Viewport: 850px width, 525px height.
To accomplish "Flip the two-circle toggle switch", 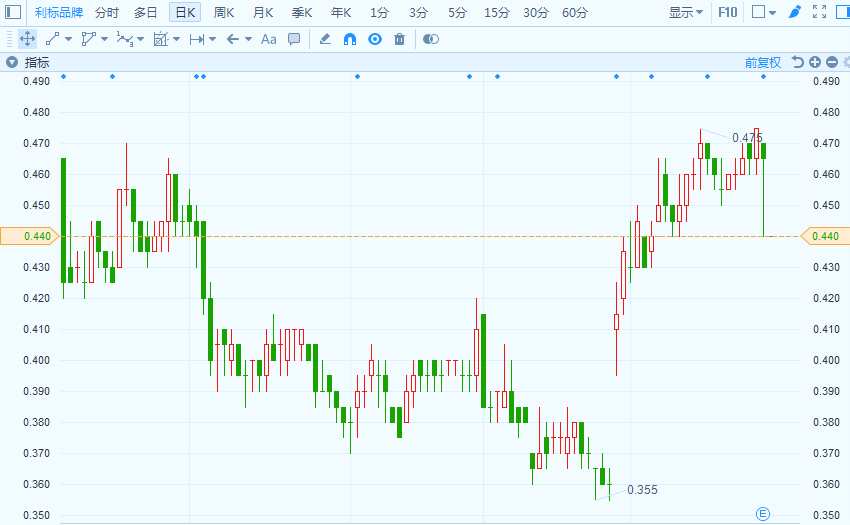I will click(430, 39).
